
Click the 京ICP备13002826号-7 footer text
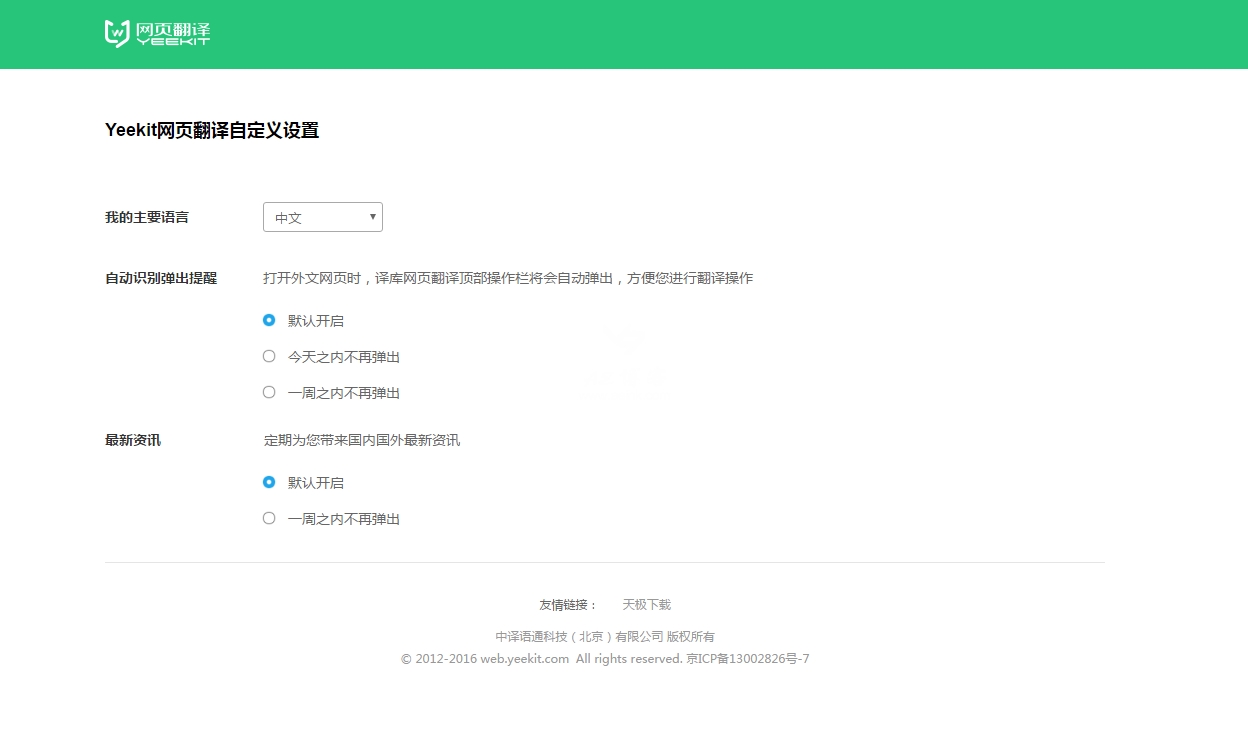click(748, 659)
